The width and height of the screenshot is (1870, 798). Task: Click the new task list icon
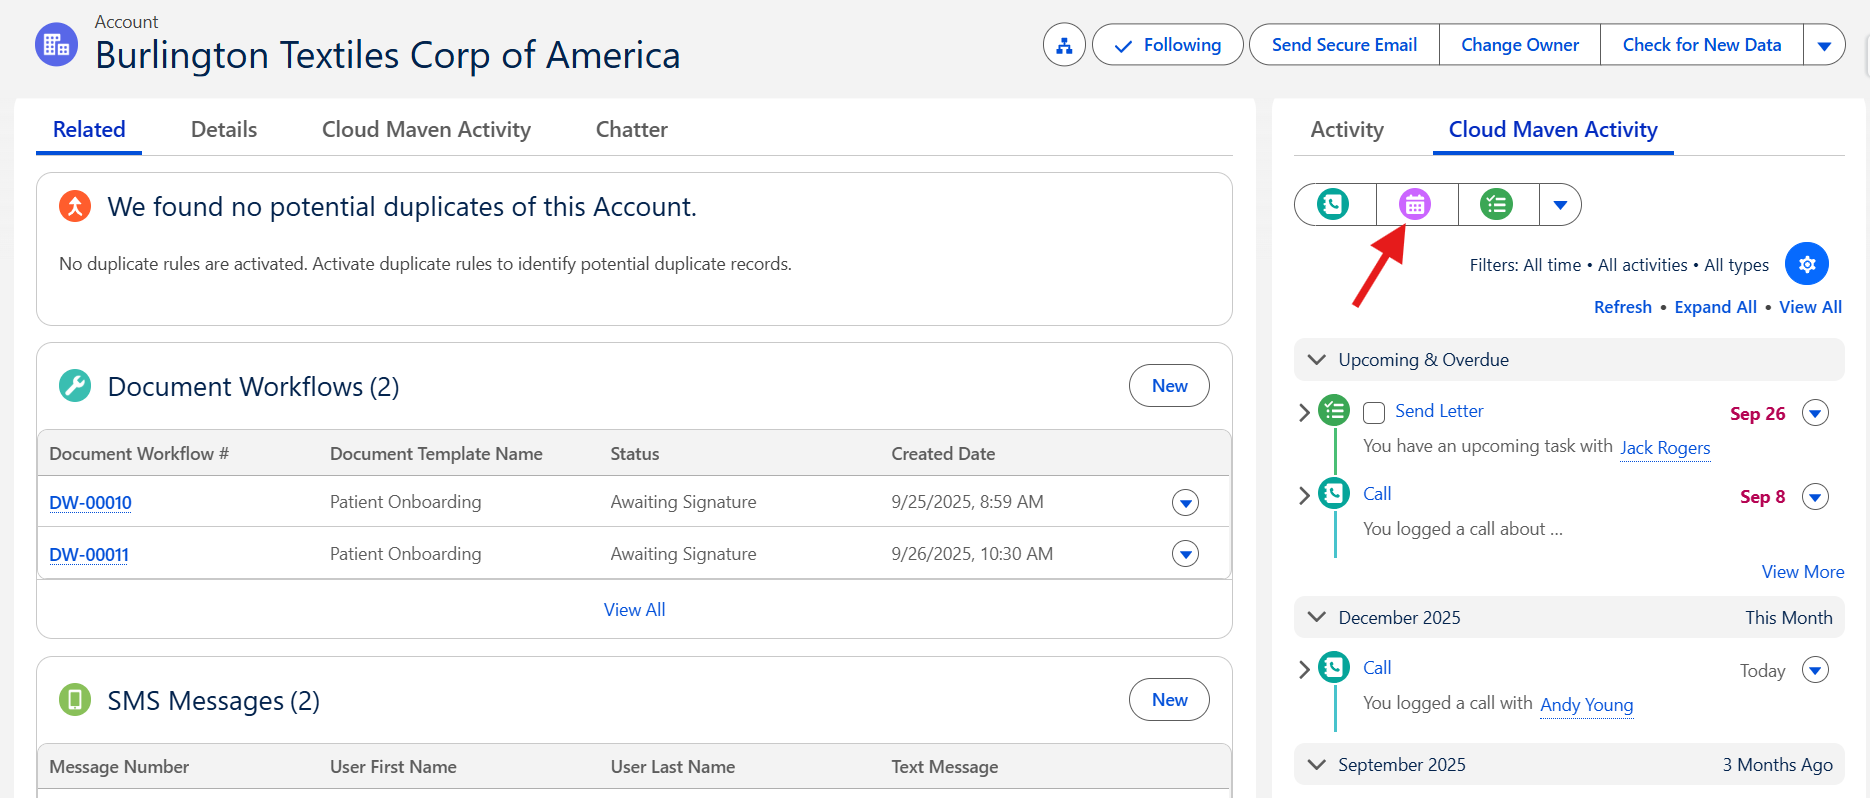[1497, 205]
